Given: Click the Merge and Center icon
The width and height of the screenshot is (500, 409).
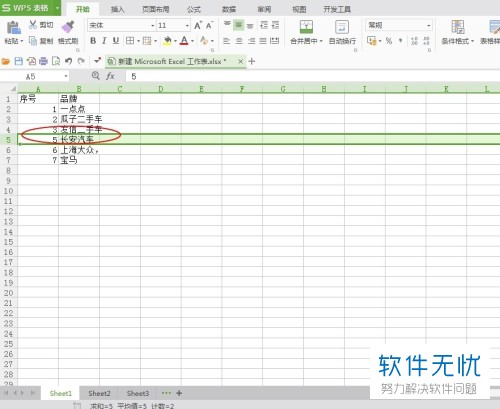Looking at the screenshot, I should (306, 27).
